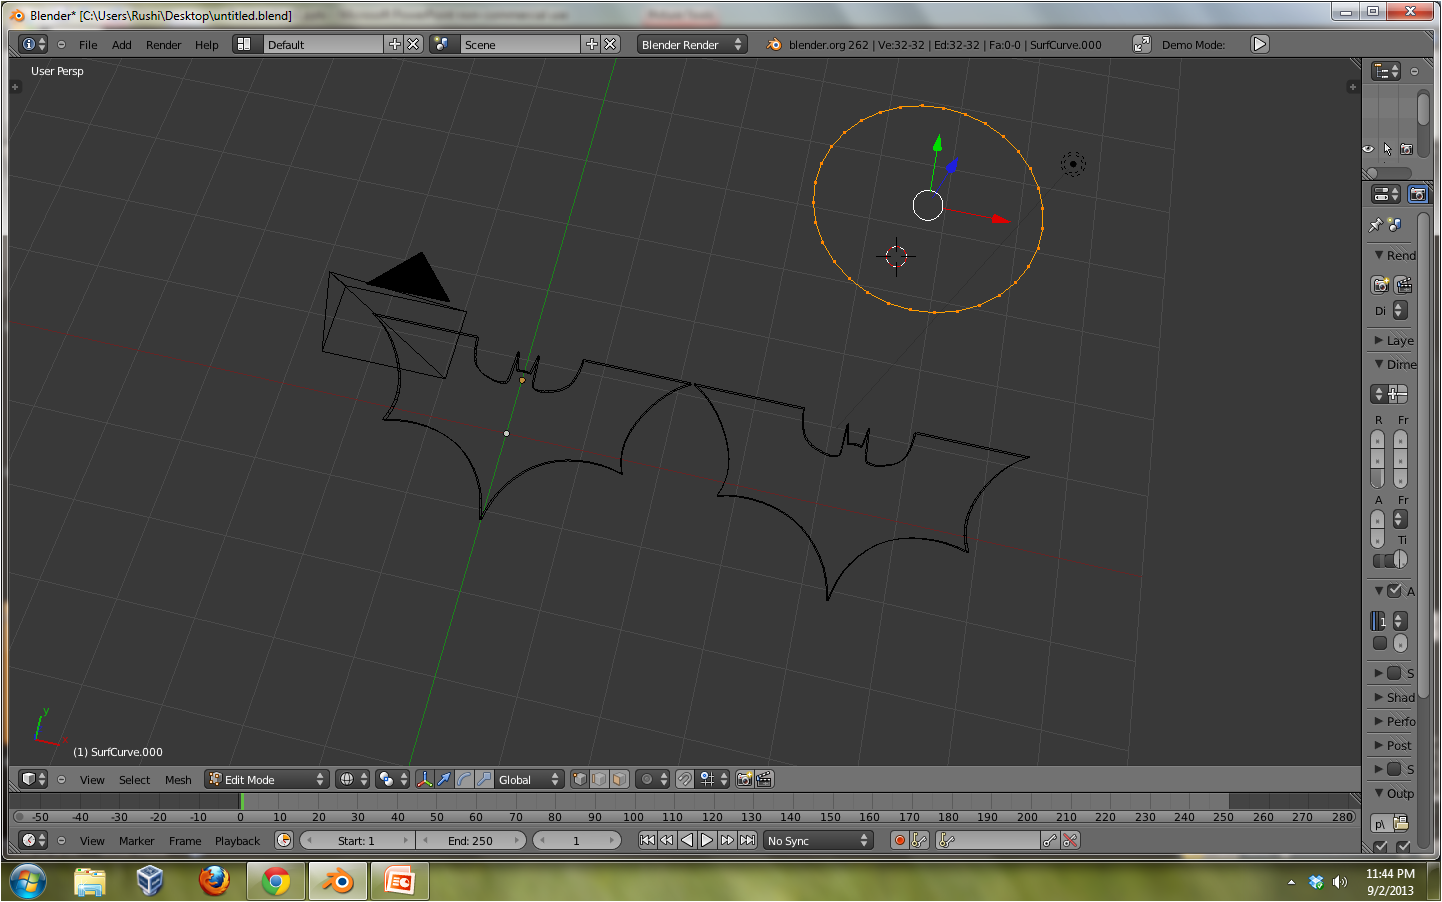Open the Global orientation dropdown
This screenshot has width=1442, height=902.
tap(530, 779)
